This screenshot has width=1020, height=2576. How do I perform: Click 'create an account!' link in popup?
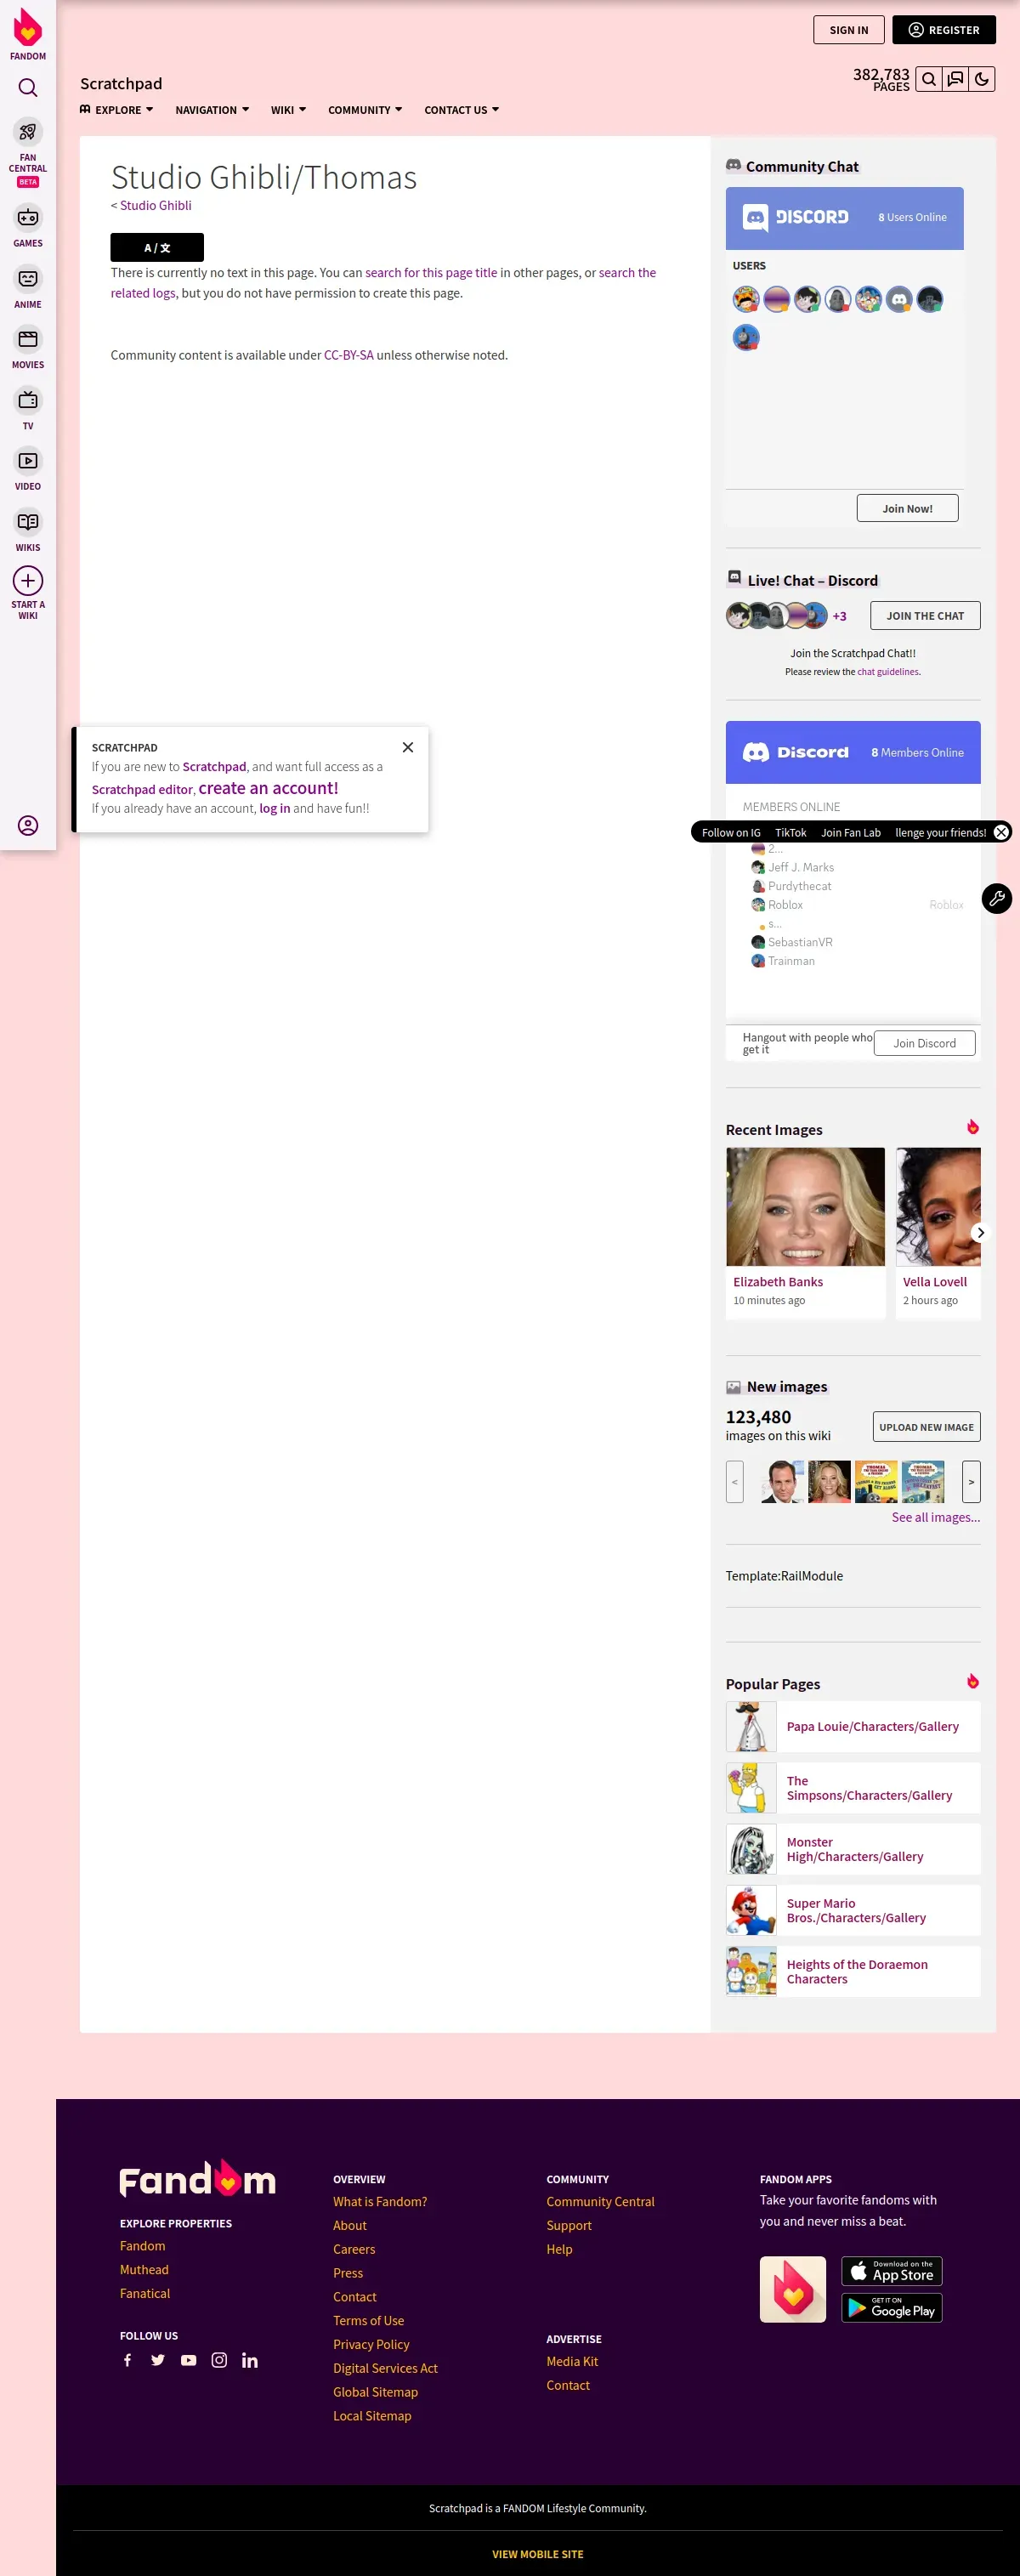[x=268, y=788]
